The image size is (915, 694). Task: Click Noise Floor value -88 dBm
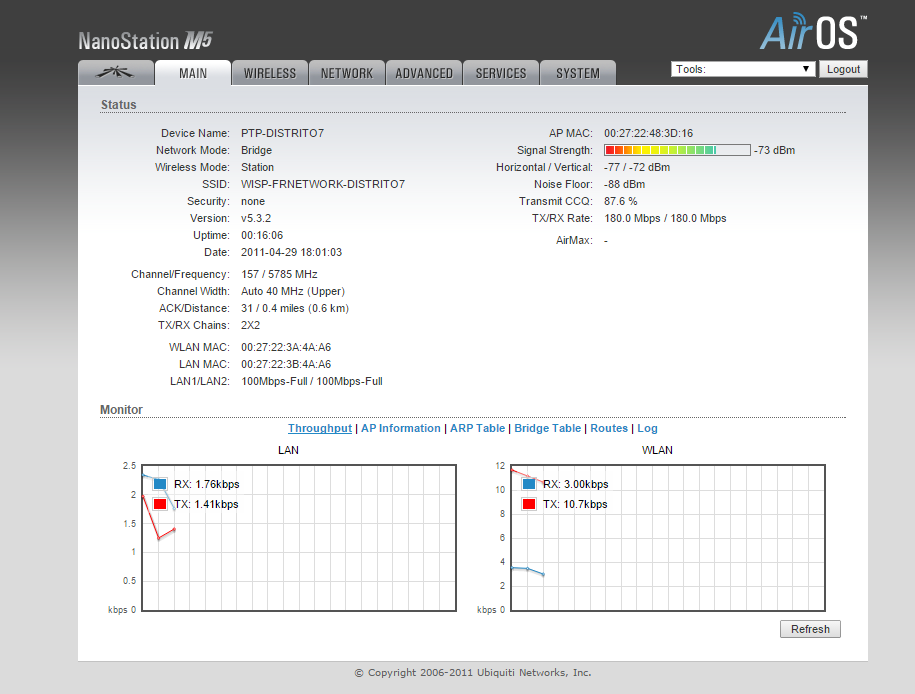tap(624, 184)
